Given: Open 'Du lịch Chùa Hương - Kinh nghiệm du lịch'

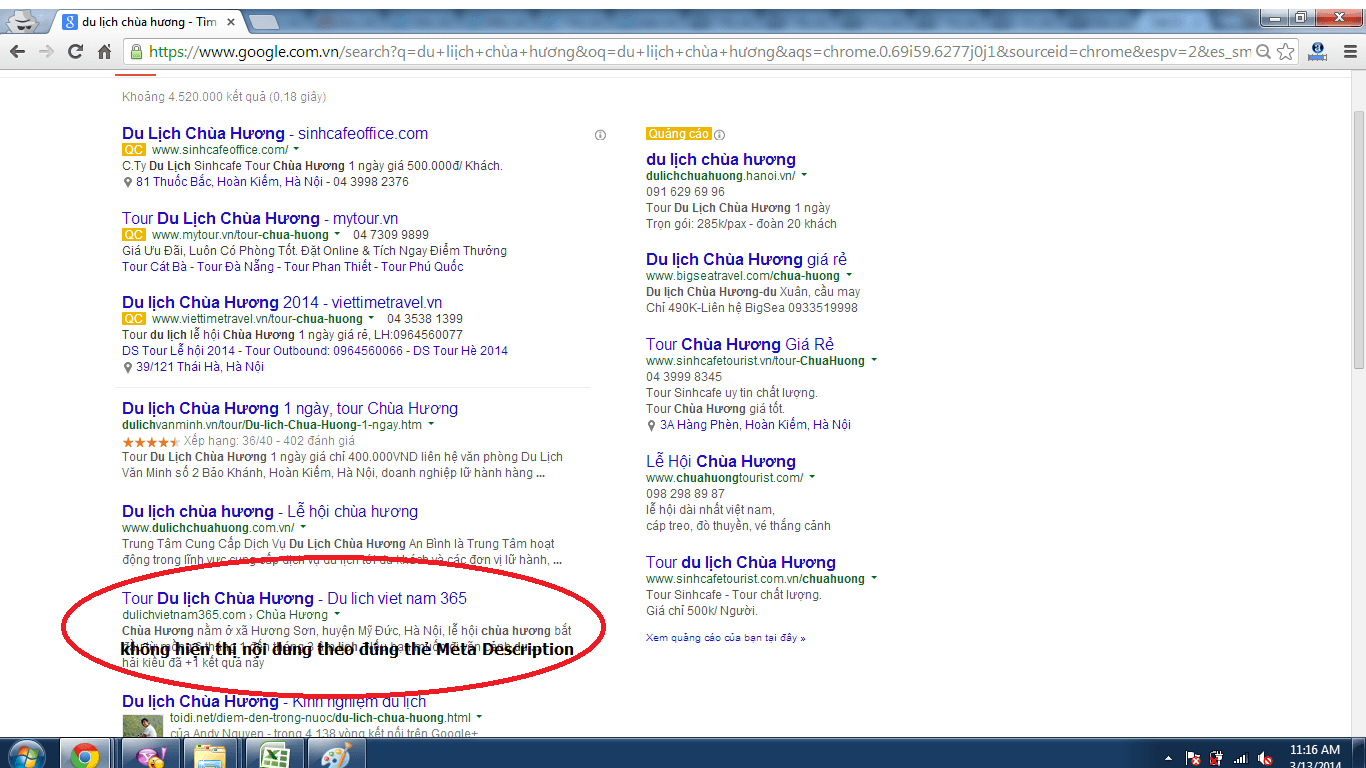Looking at the screenshot, I should point(274,701).
